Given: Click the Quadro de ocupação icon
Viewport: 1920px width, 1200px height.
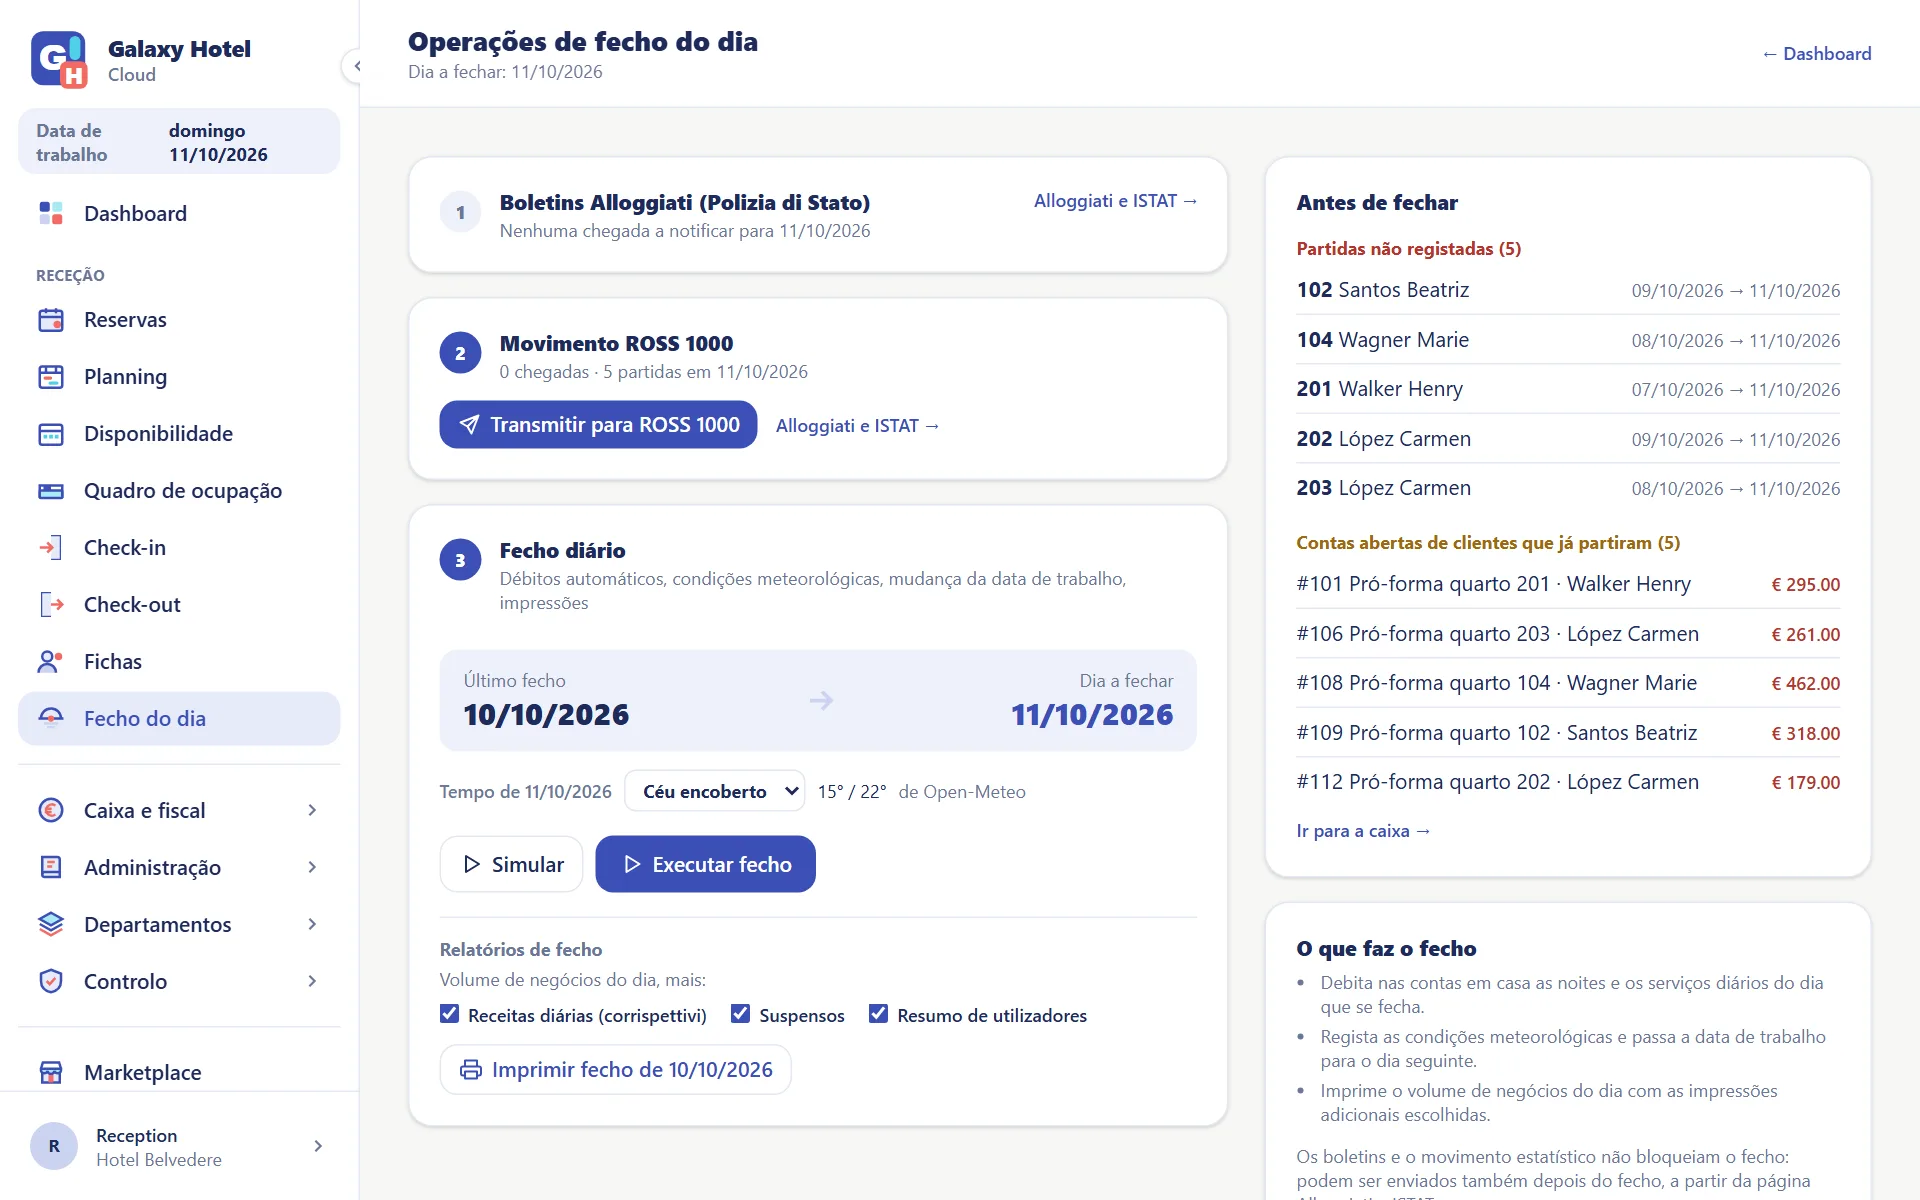Looking at the screenshot, I should point(51,491).
